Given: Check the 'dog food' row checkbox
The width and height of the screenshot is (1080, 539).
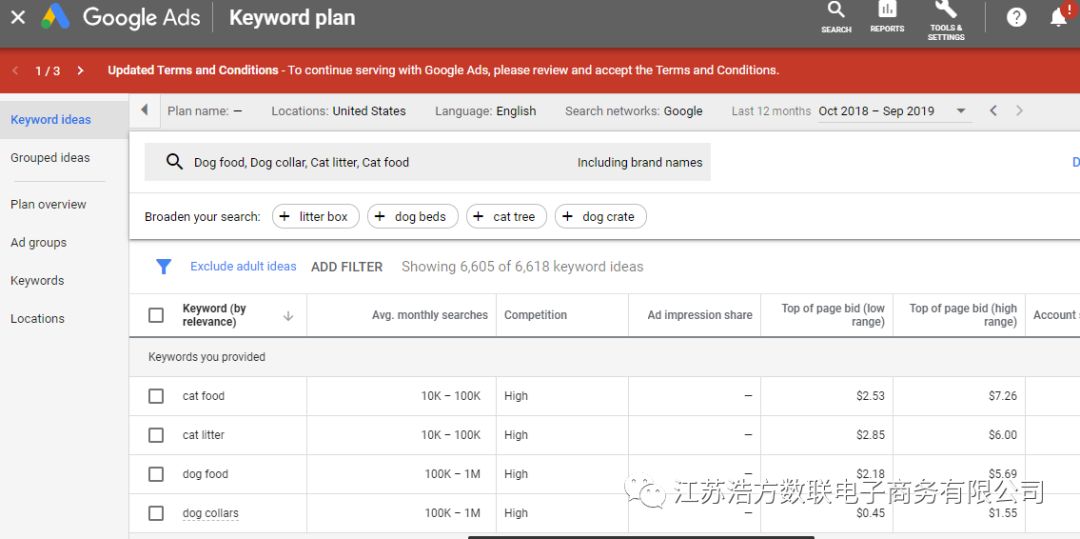Looking at the screenshot, I should 156,474.
